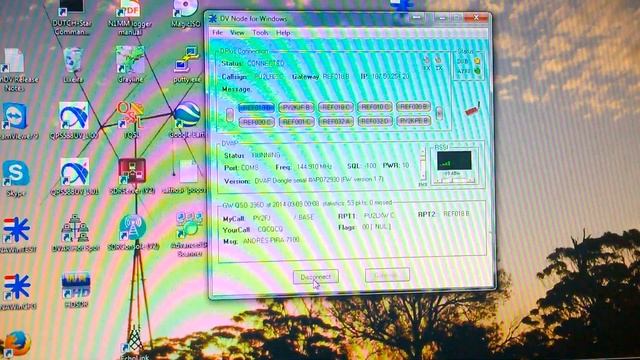Click the yellow DSR status LED
Viewport: 640px width, 360px height.
477,61
